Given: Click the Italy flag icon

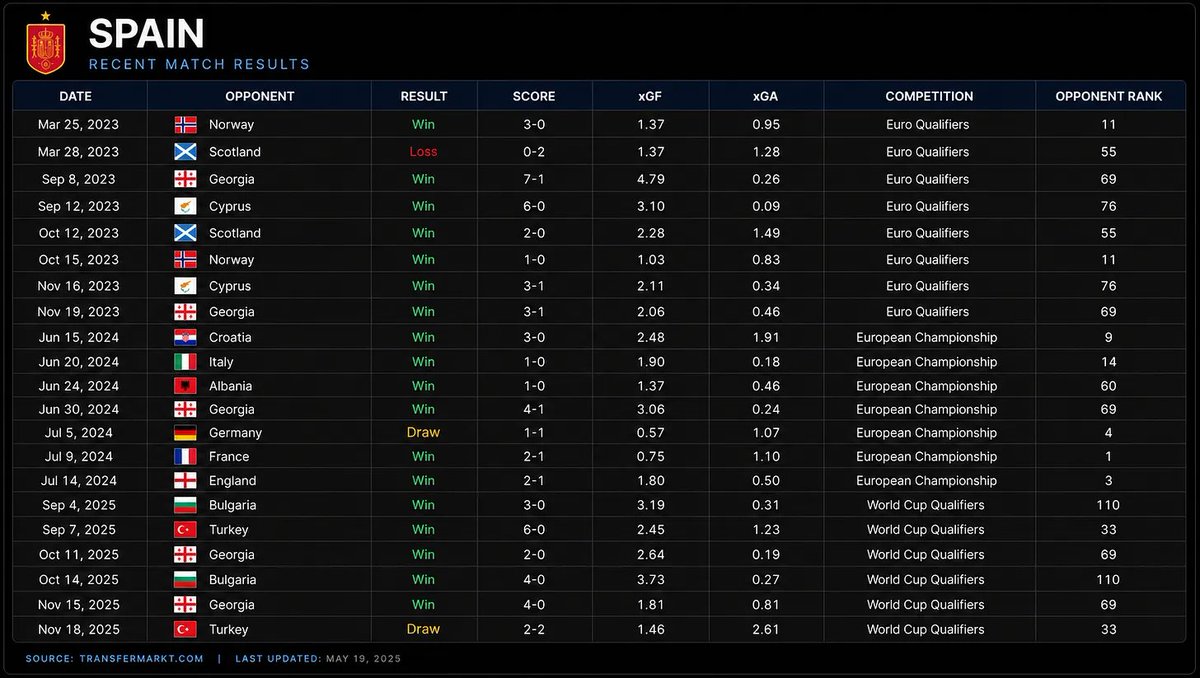Looking at the screenshot, I should point(186,362).
